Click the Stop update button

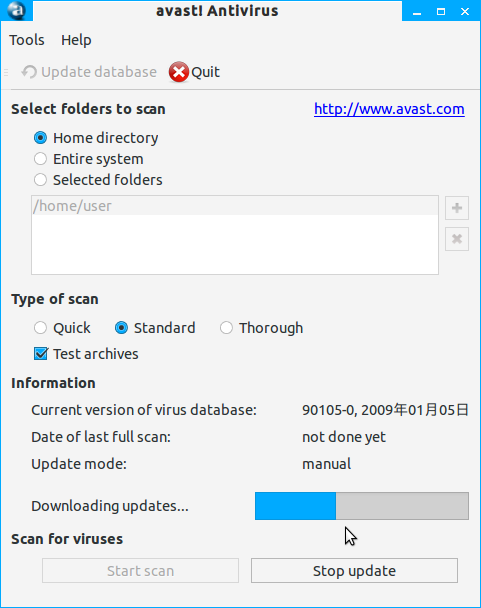[x=354, y=570]
